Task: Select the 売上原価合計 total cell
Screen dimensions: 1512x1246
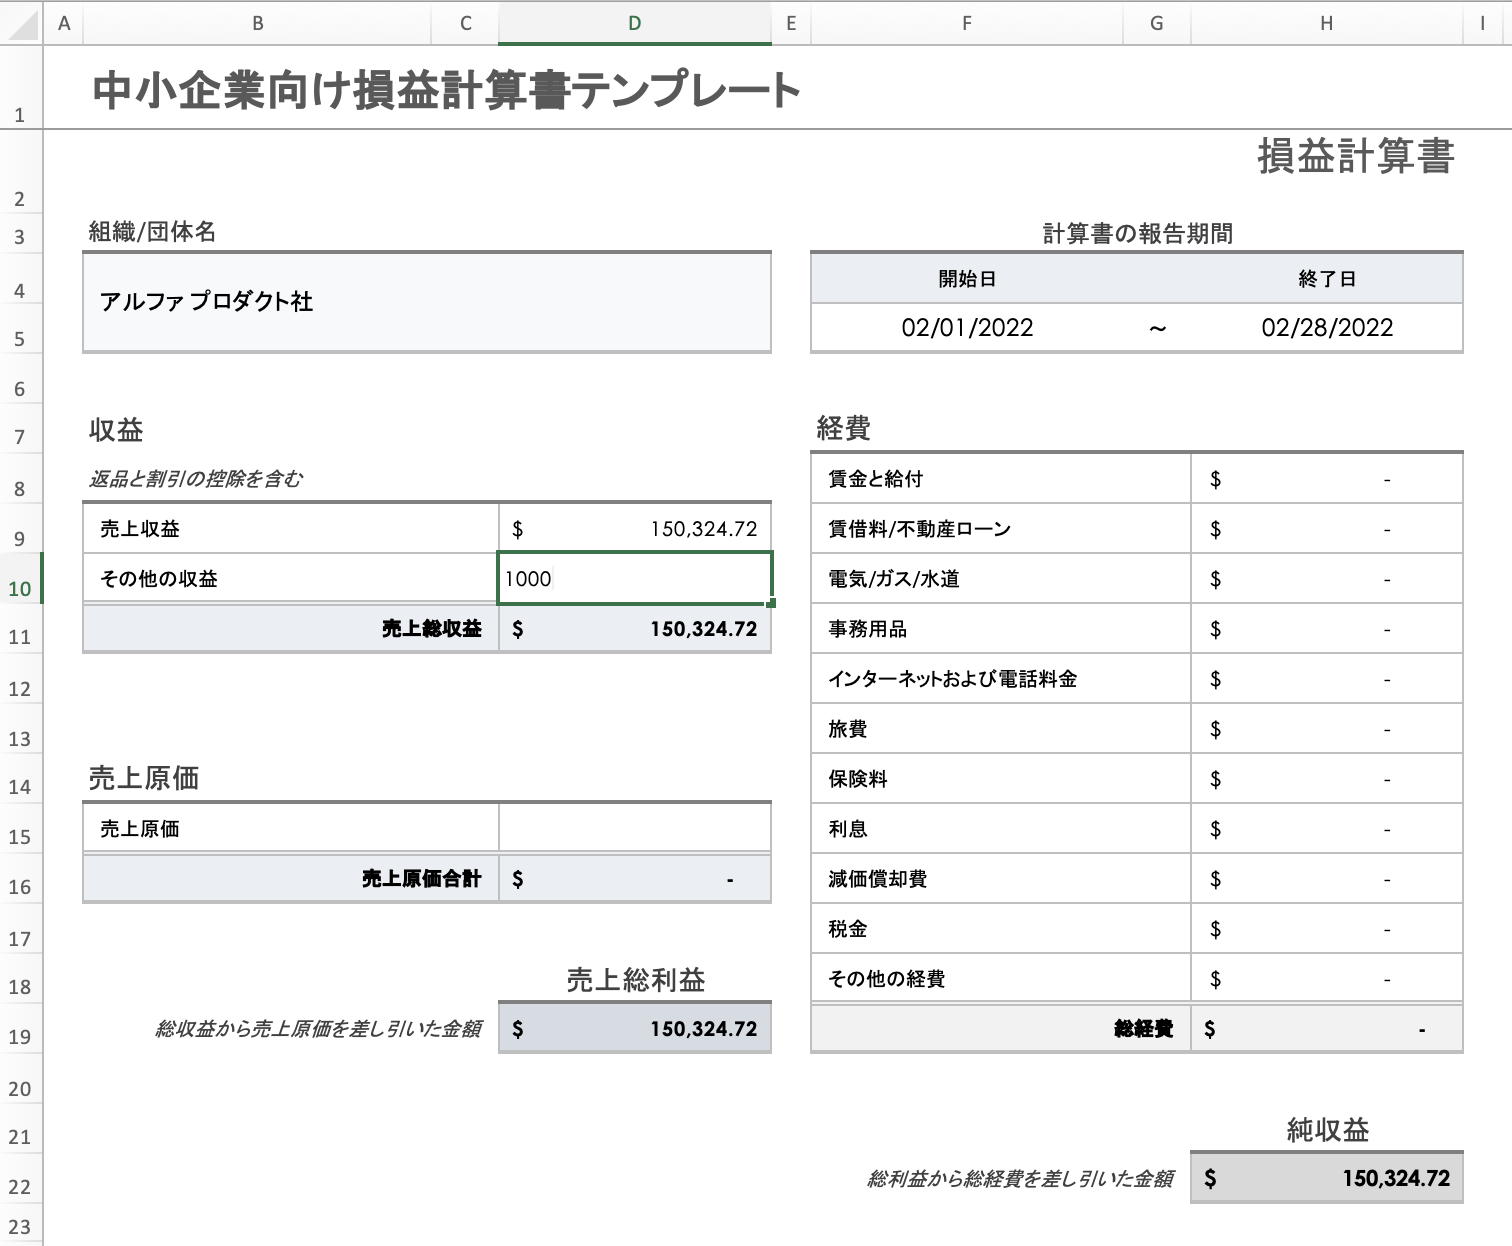Action: point(635,878)
